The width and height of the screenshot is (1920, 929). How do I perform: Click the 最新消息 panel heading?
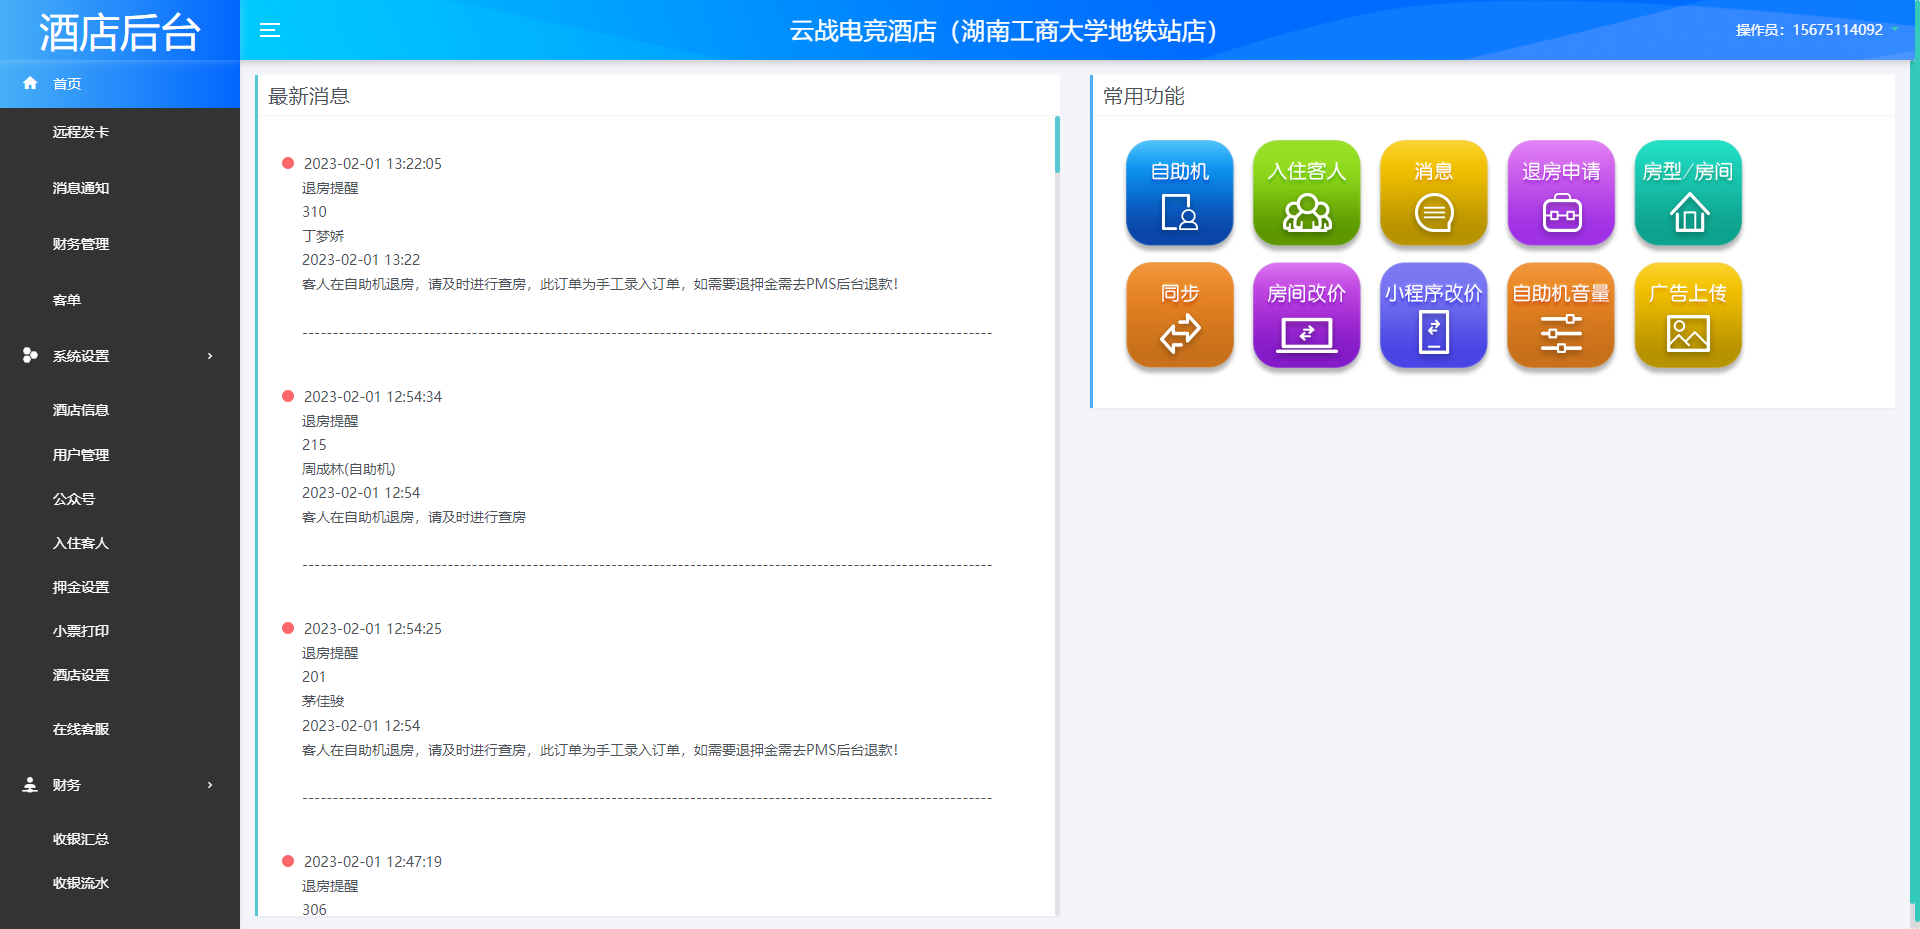(x=309, y=96)
